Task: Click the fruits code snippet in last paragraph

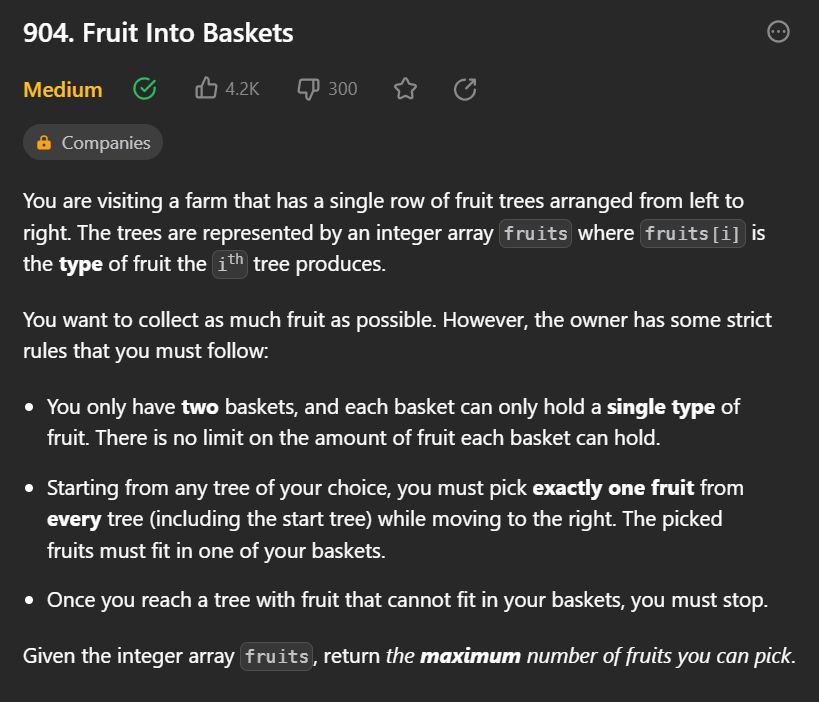Action: click(x=276, y=657)
